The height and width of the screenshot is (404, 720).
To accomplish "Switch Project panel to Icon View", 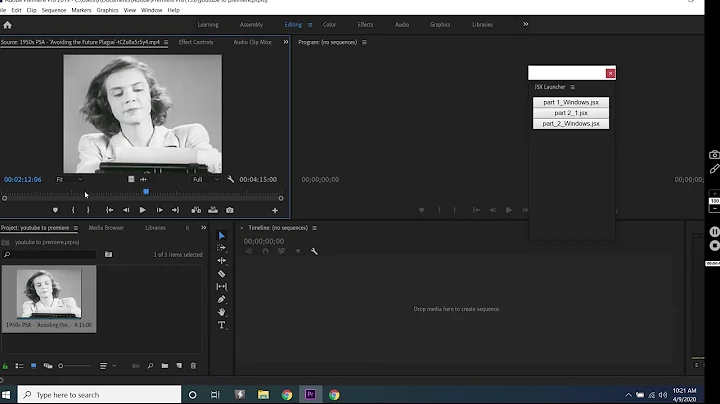I will (x=34, y=366).
